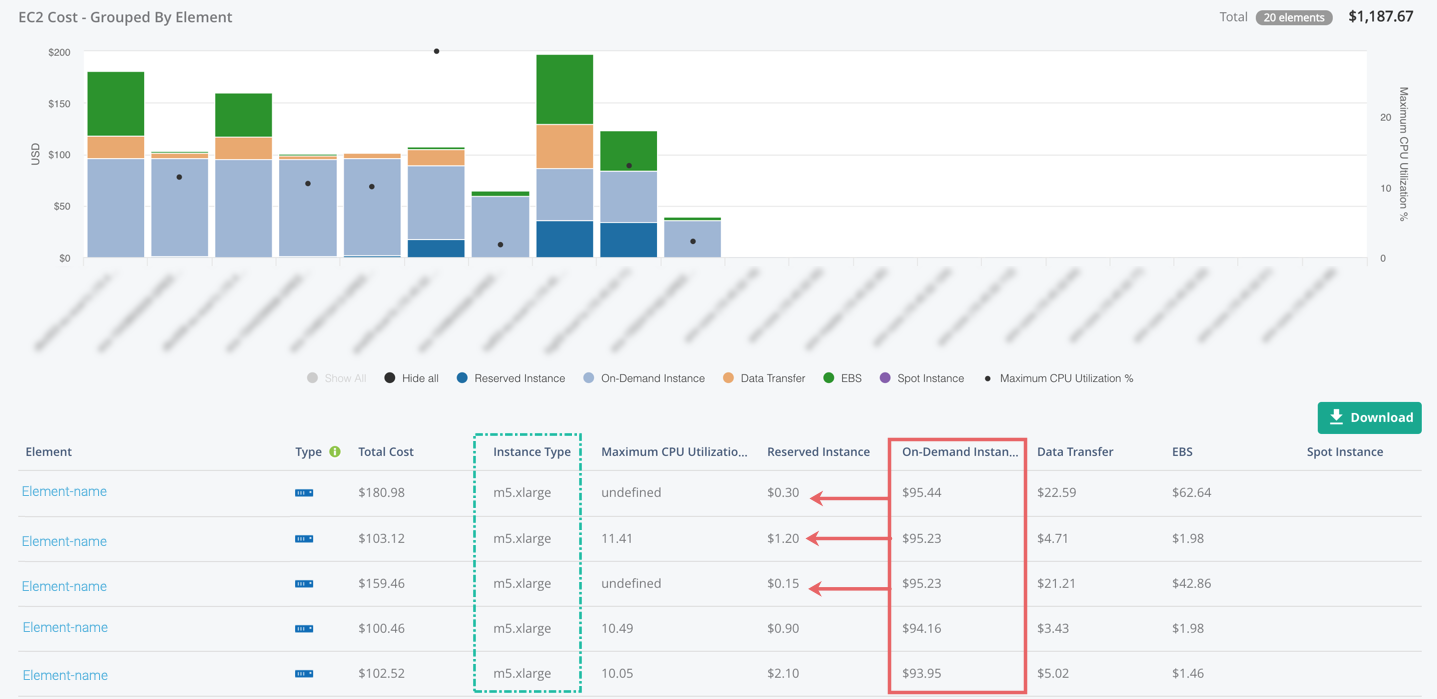1437x699 pixels.
Task: Click the $0.30 reserved instance value
Action: (x=783, y=492)
